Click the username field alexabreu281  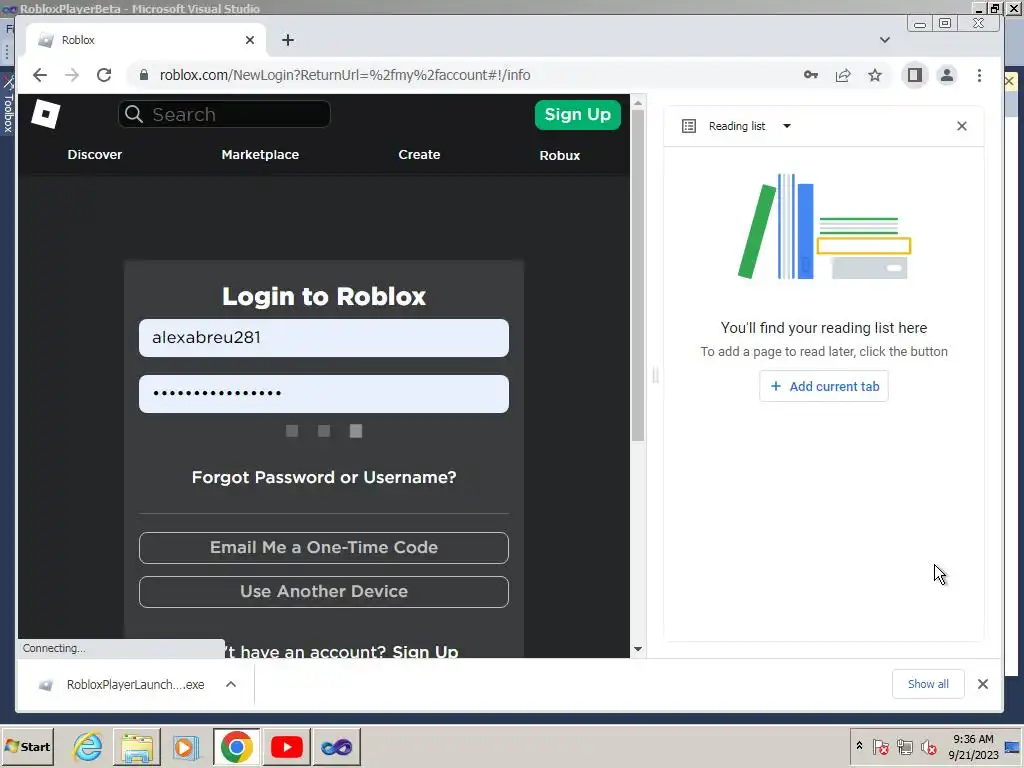pyautogui.click(x=324, y=338)
